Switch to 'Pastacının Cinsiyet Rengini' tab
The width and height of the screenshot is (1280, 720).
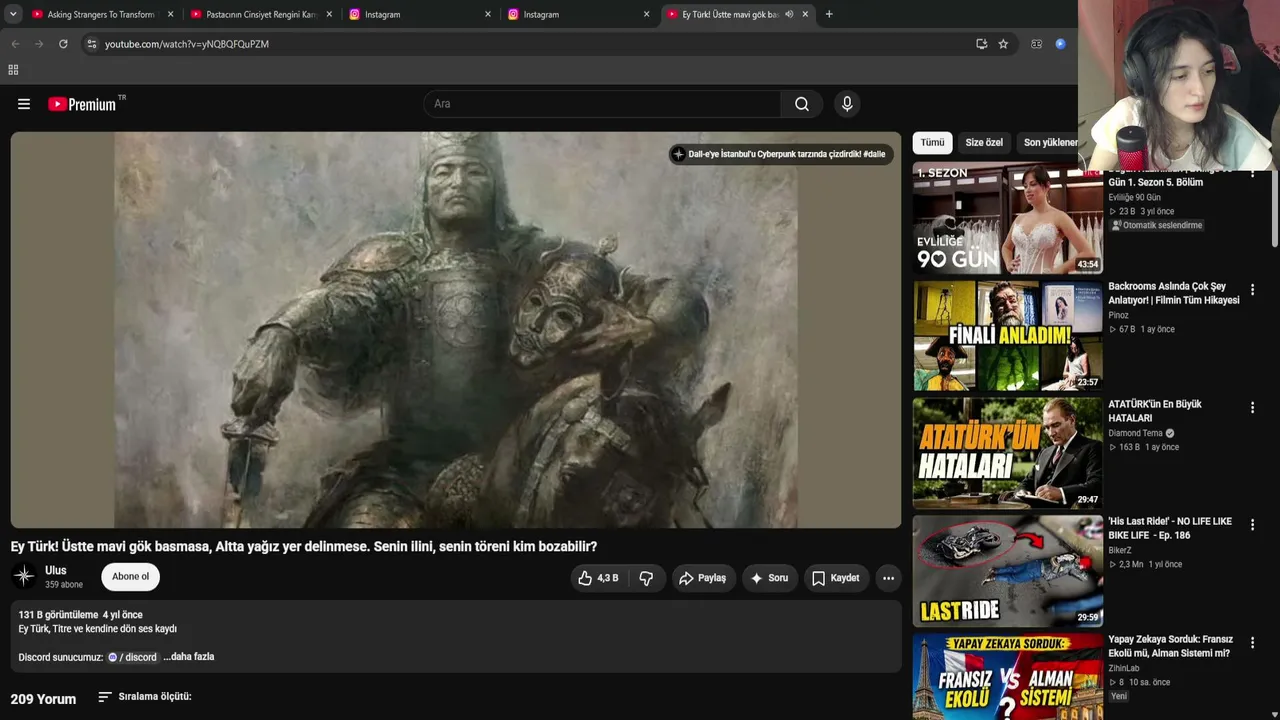coord(260,14)
